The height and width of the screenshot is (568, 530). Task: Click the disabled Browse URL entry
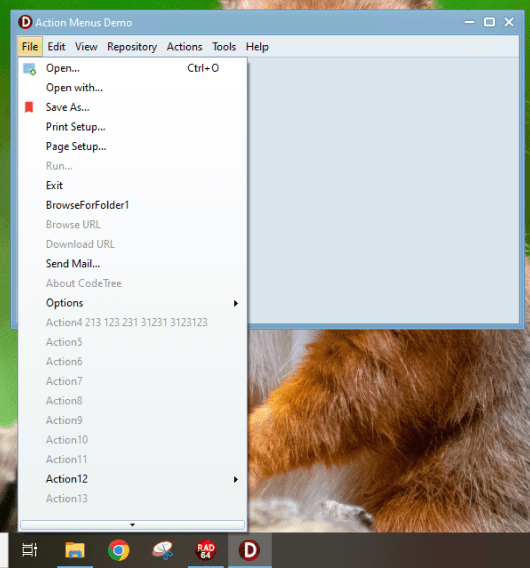(133, 225)
